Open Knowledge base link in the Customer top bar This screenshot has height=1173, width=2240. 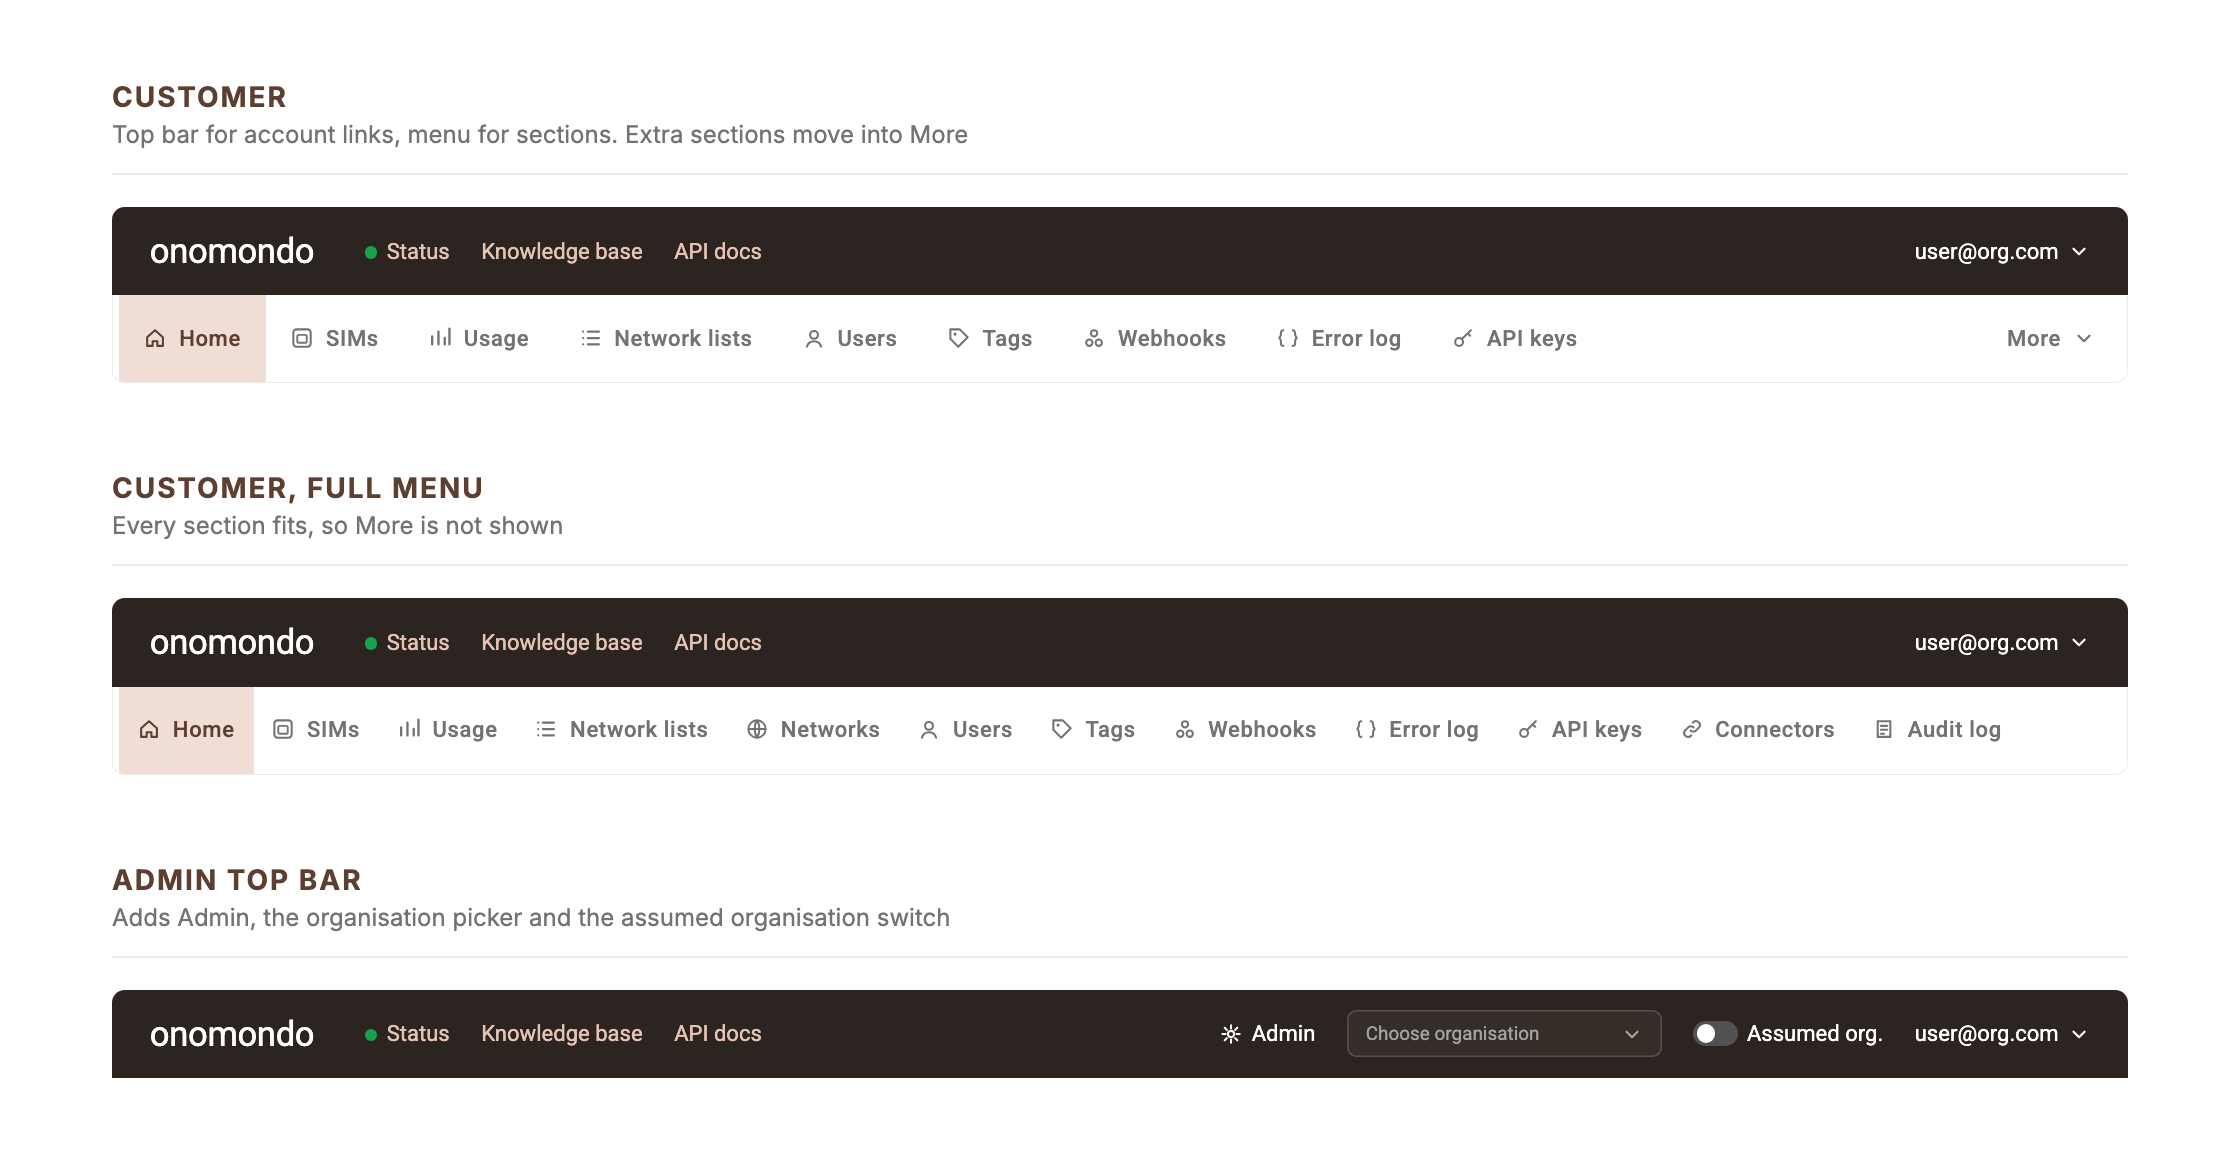click(562, 252)
